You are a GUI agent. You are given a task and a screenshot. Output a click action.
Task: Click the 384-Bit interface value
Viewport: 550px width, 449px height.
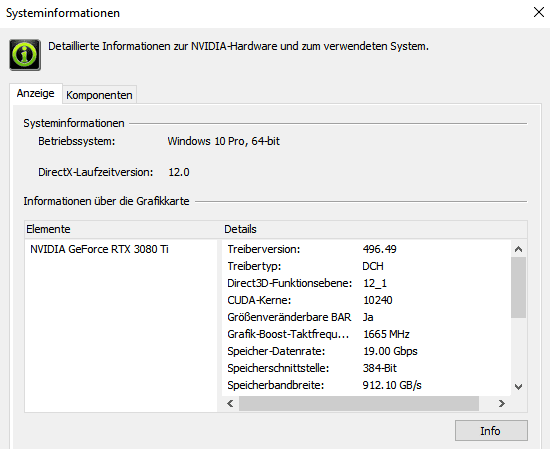pyautogui.click(x=380, y=368)
